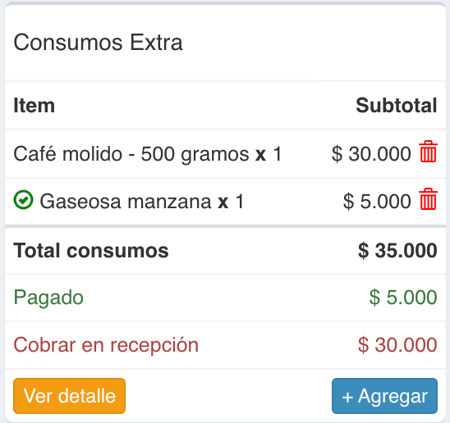Select the Café molido - 500 gramos row
This screenshot has width=450, height=423.
click(225, 154)
